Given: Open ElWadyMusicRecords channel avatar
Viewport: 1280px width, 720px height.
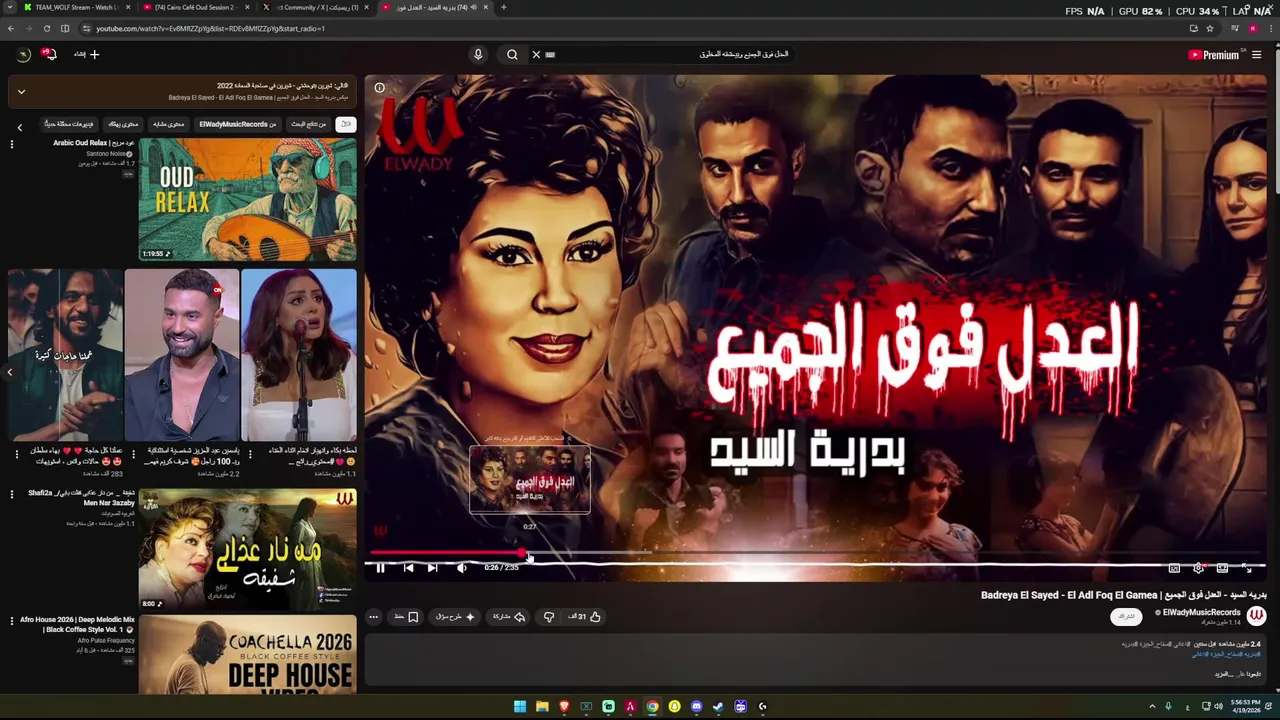Looking at the screenshot, I should pos(1256,616).
